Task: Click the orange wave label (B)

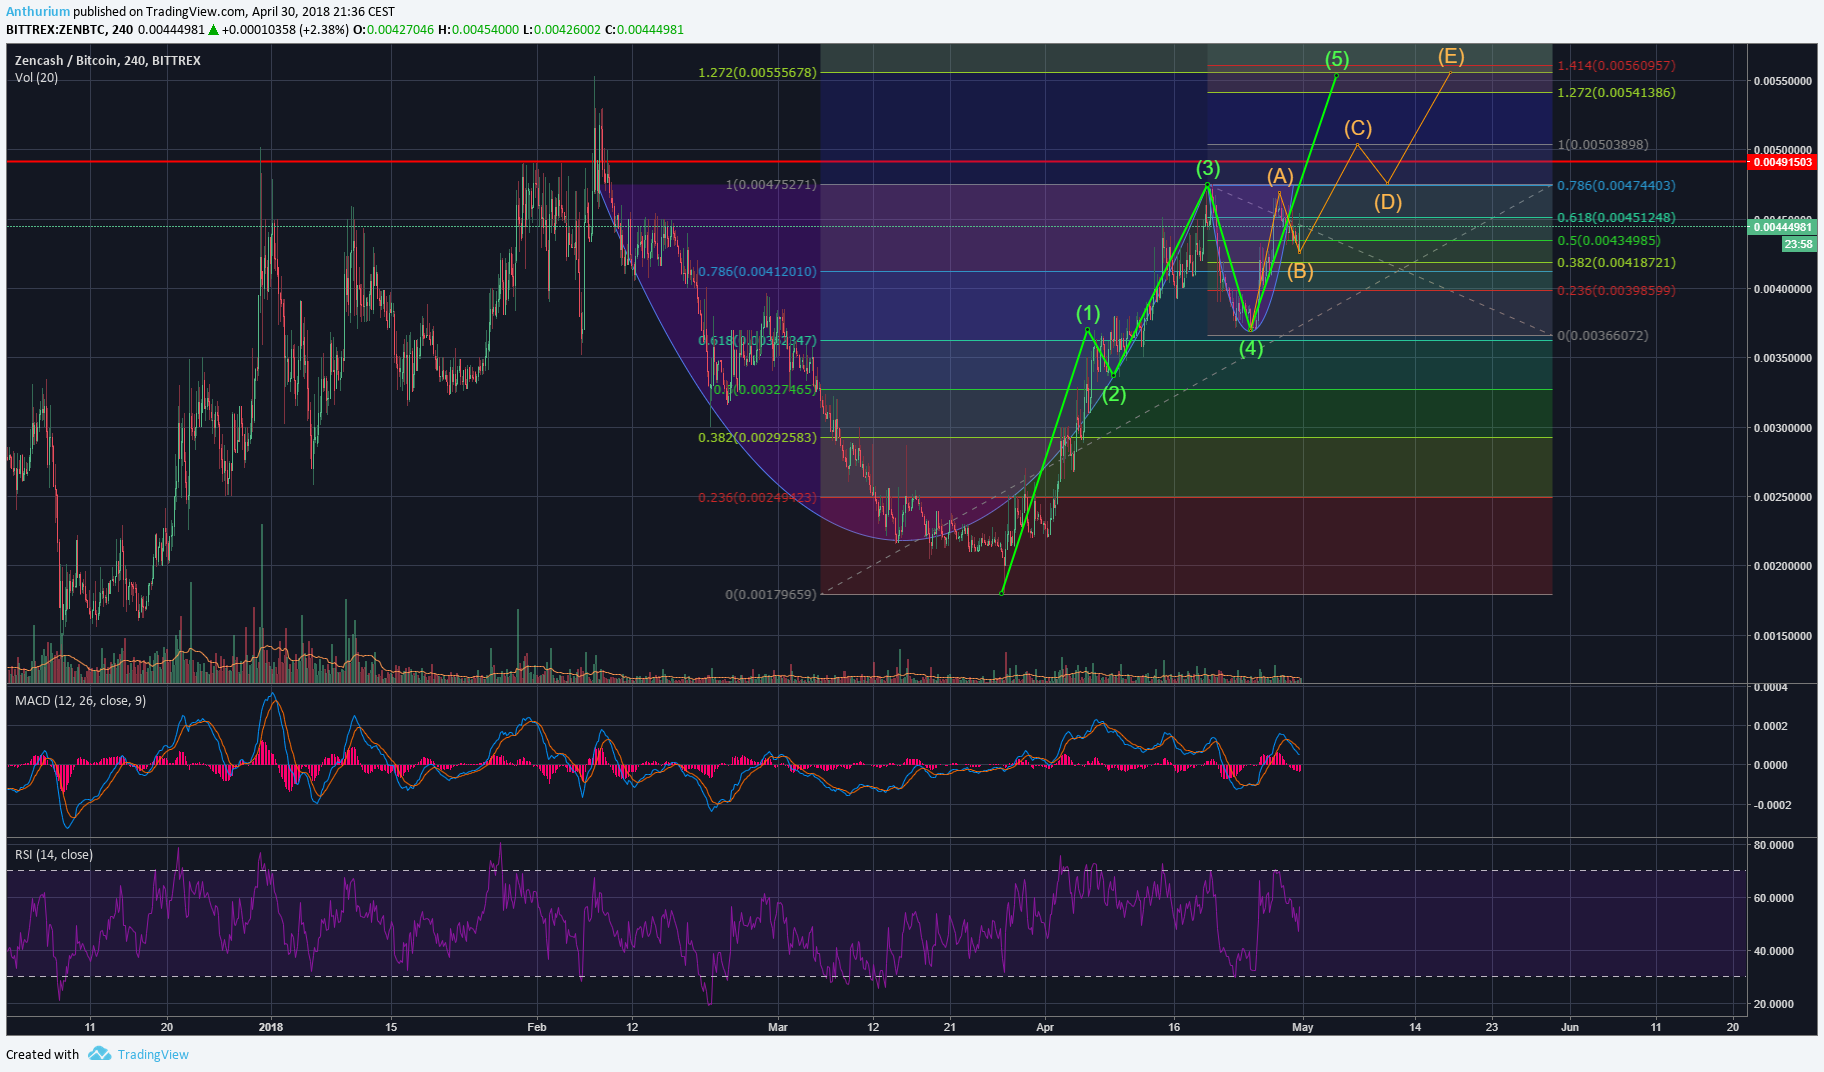Action: click(x=1300, y=271)
